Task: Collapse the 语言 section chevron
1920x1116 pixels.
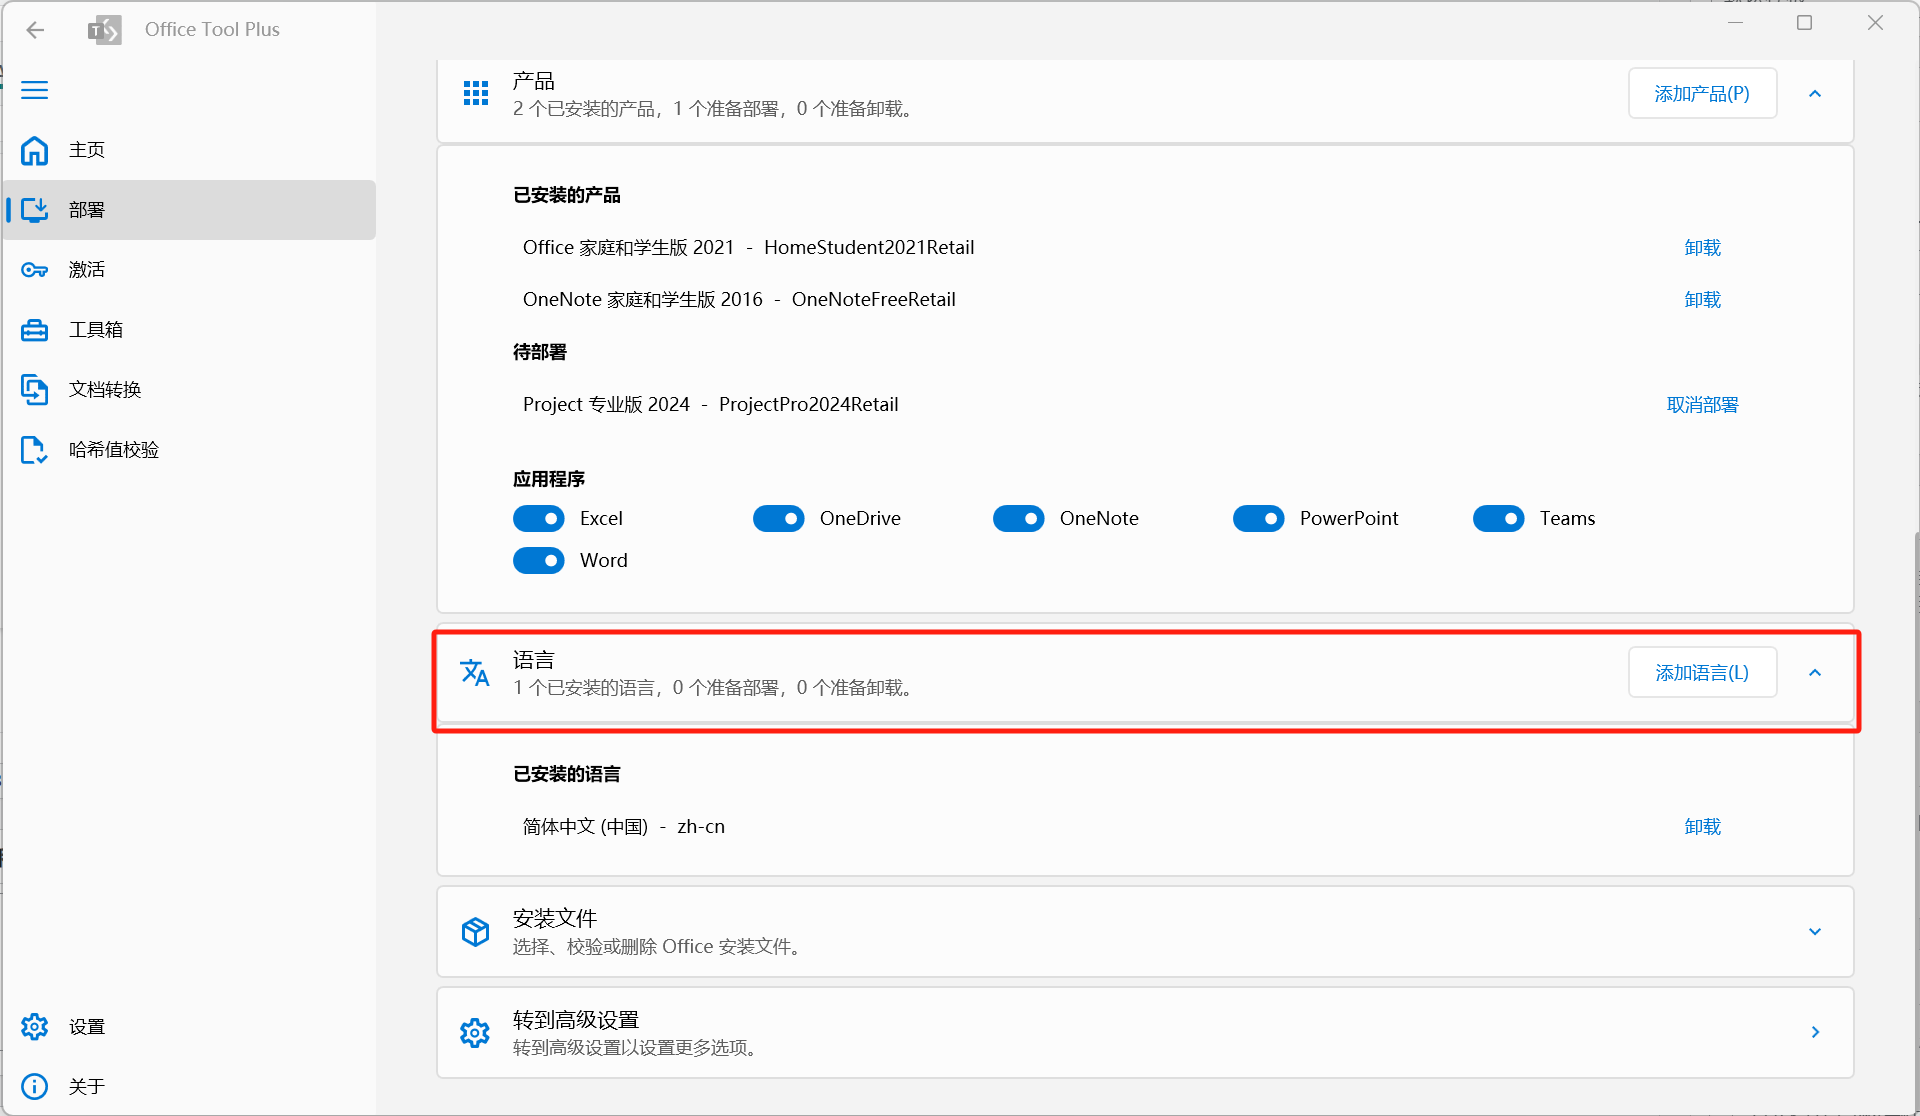Action: (1815, 673)
